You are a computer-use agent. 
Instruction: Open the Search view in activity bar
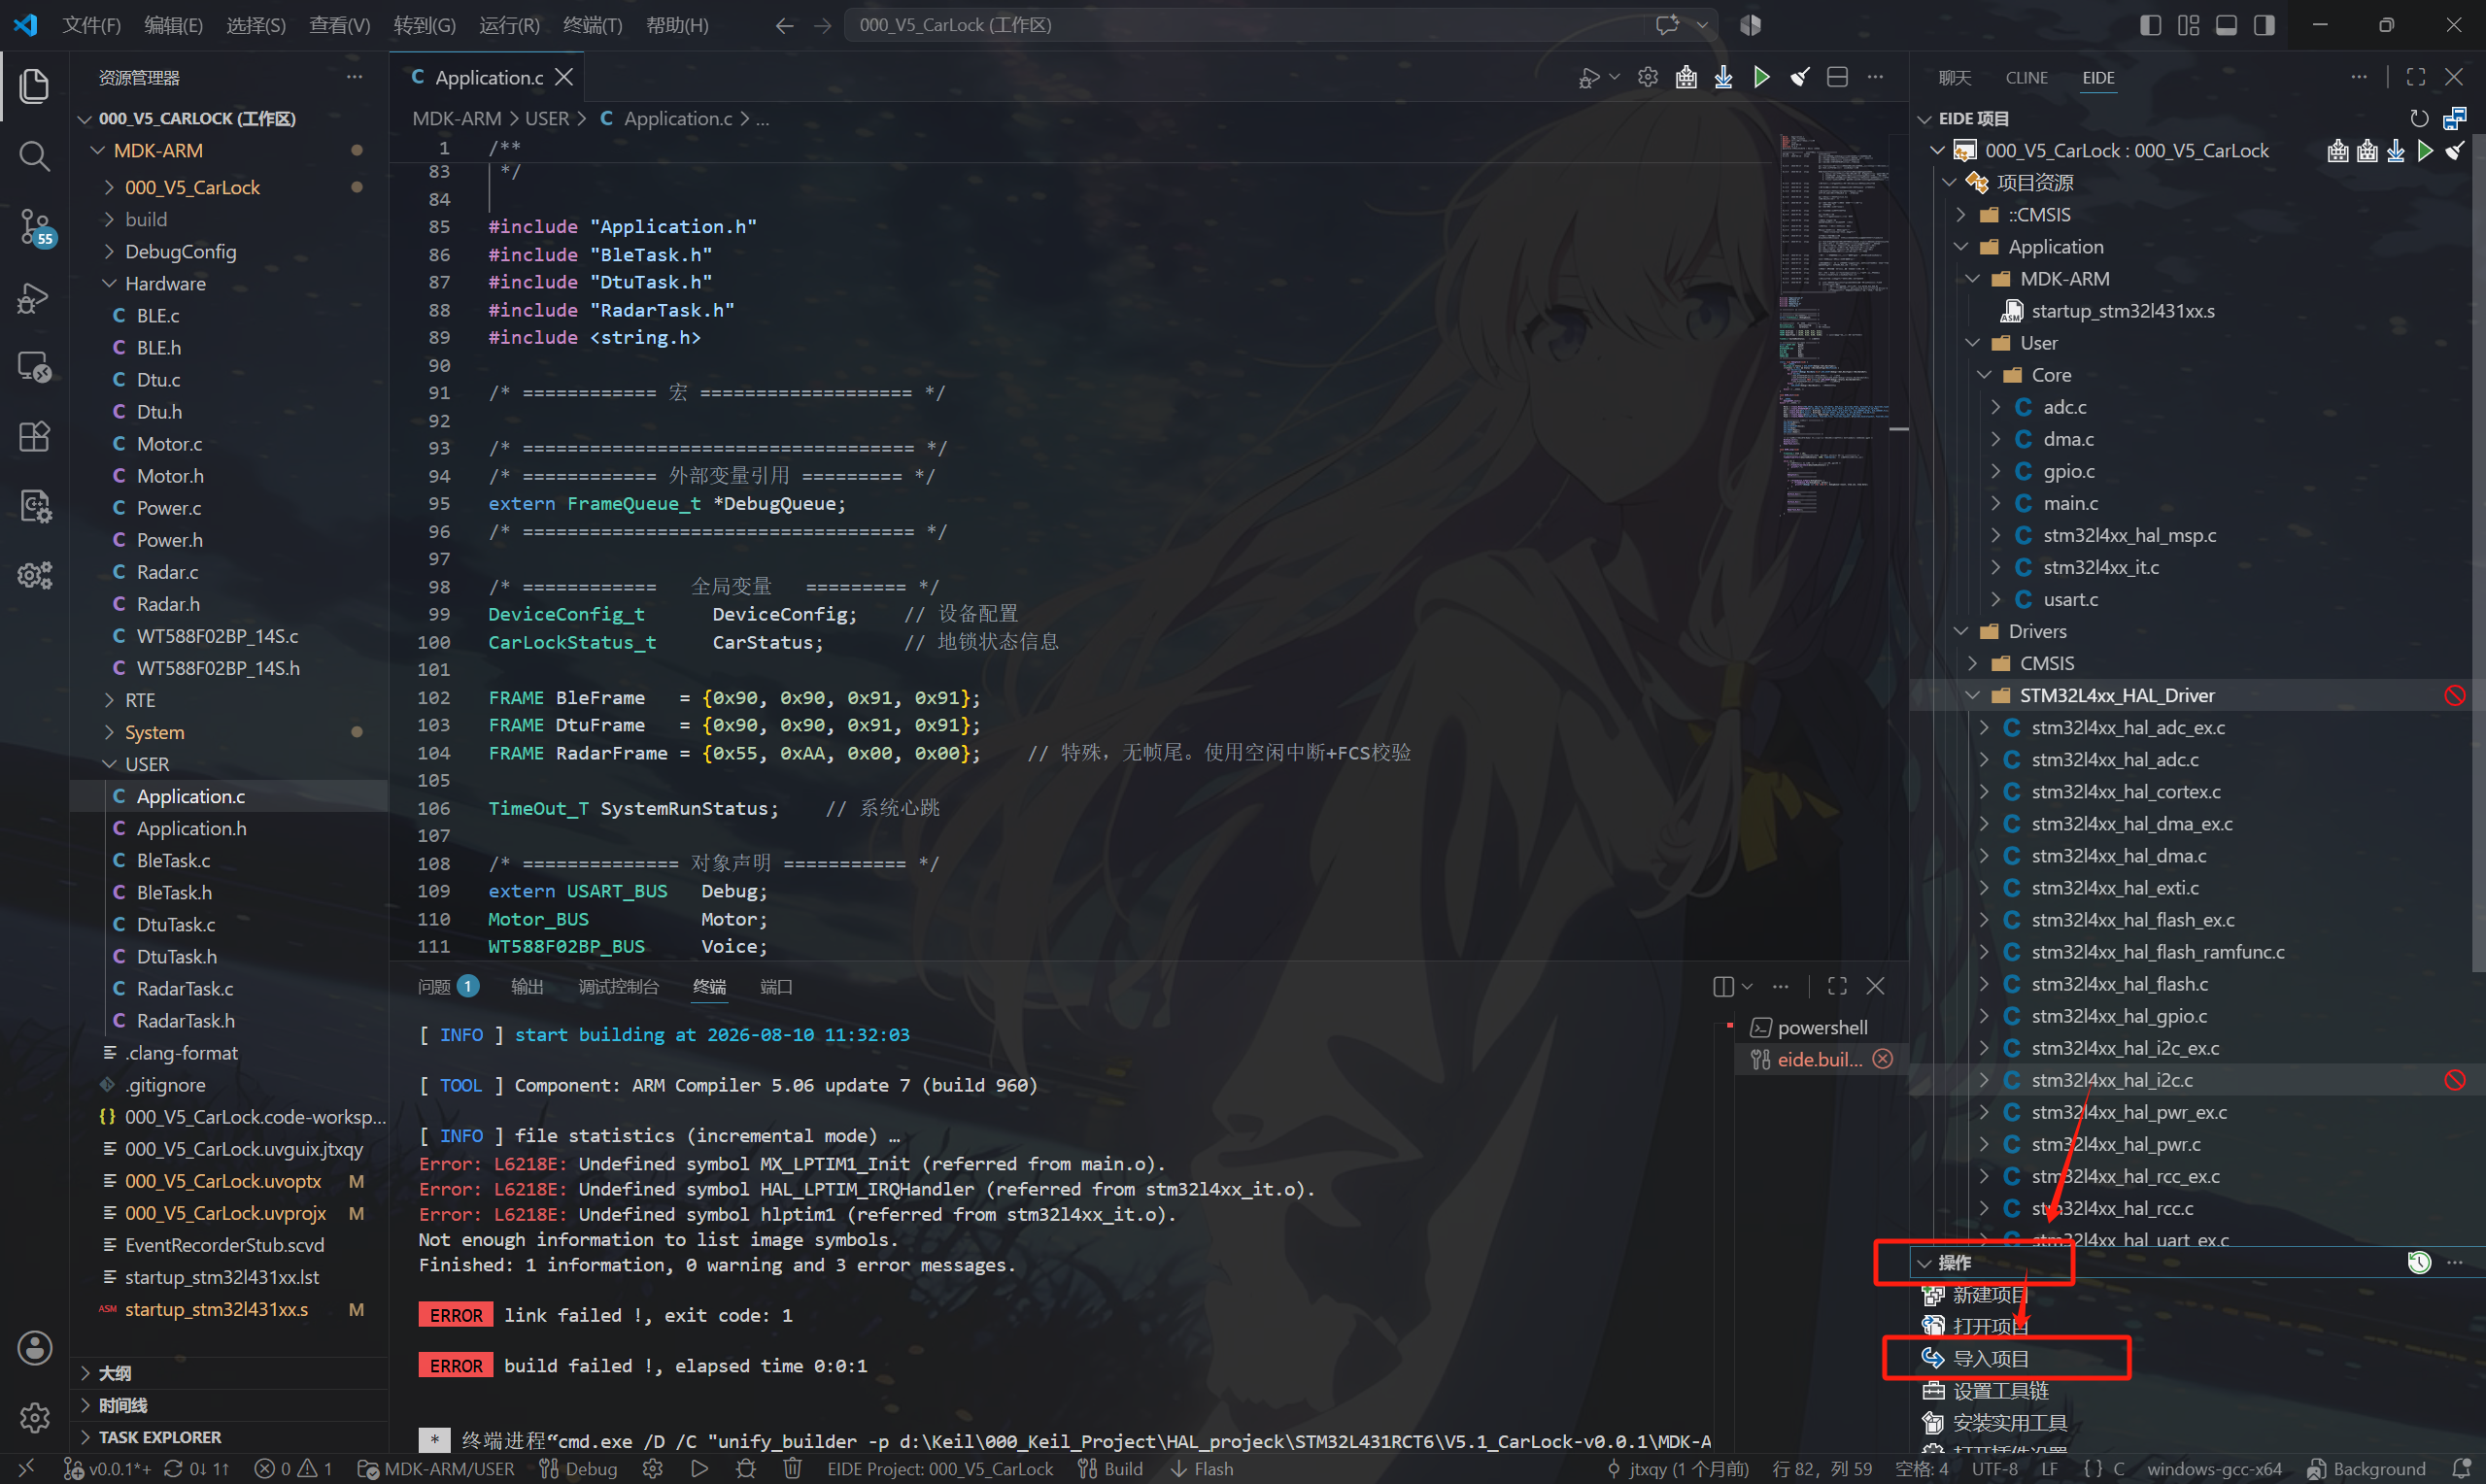tap(34, 156)
